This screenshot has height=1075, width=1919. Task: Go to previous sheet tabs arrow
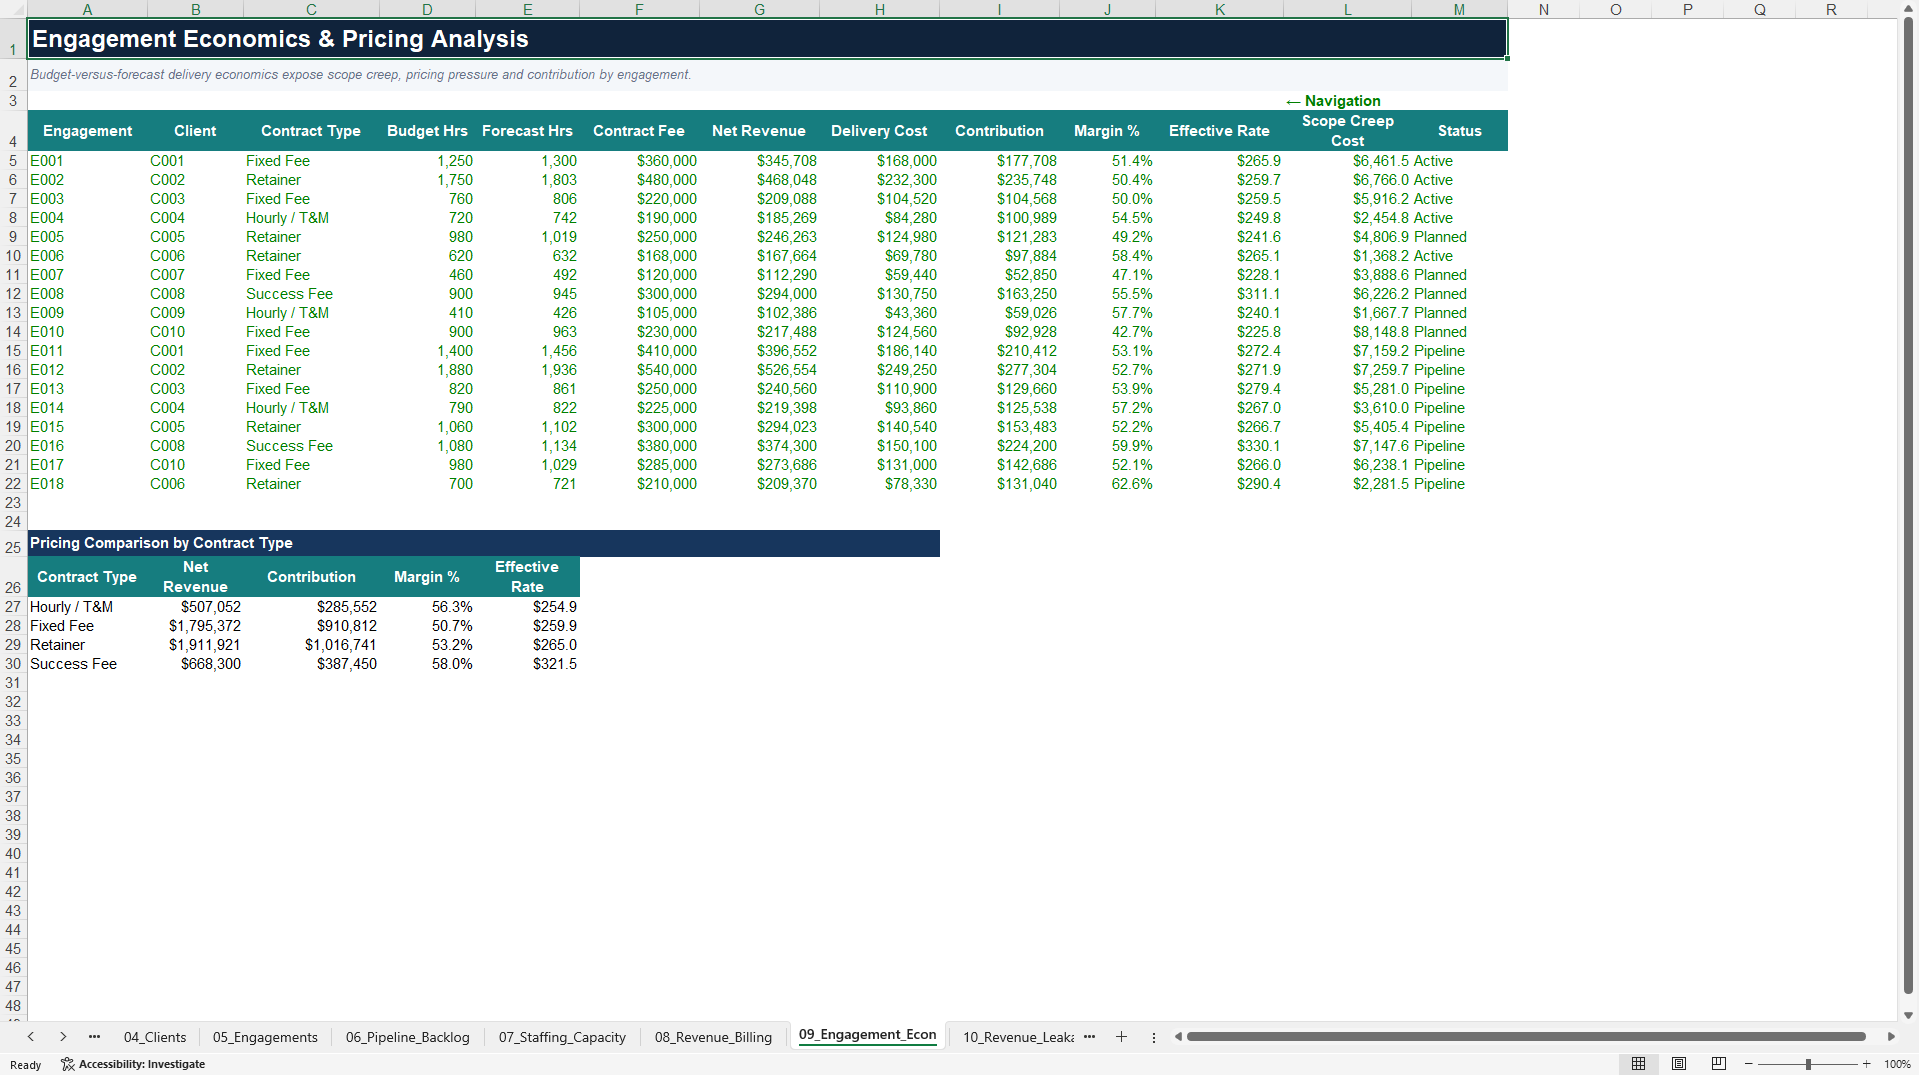[x=31, y=1037]
